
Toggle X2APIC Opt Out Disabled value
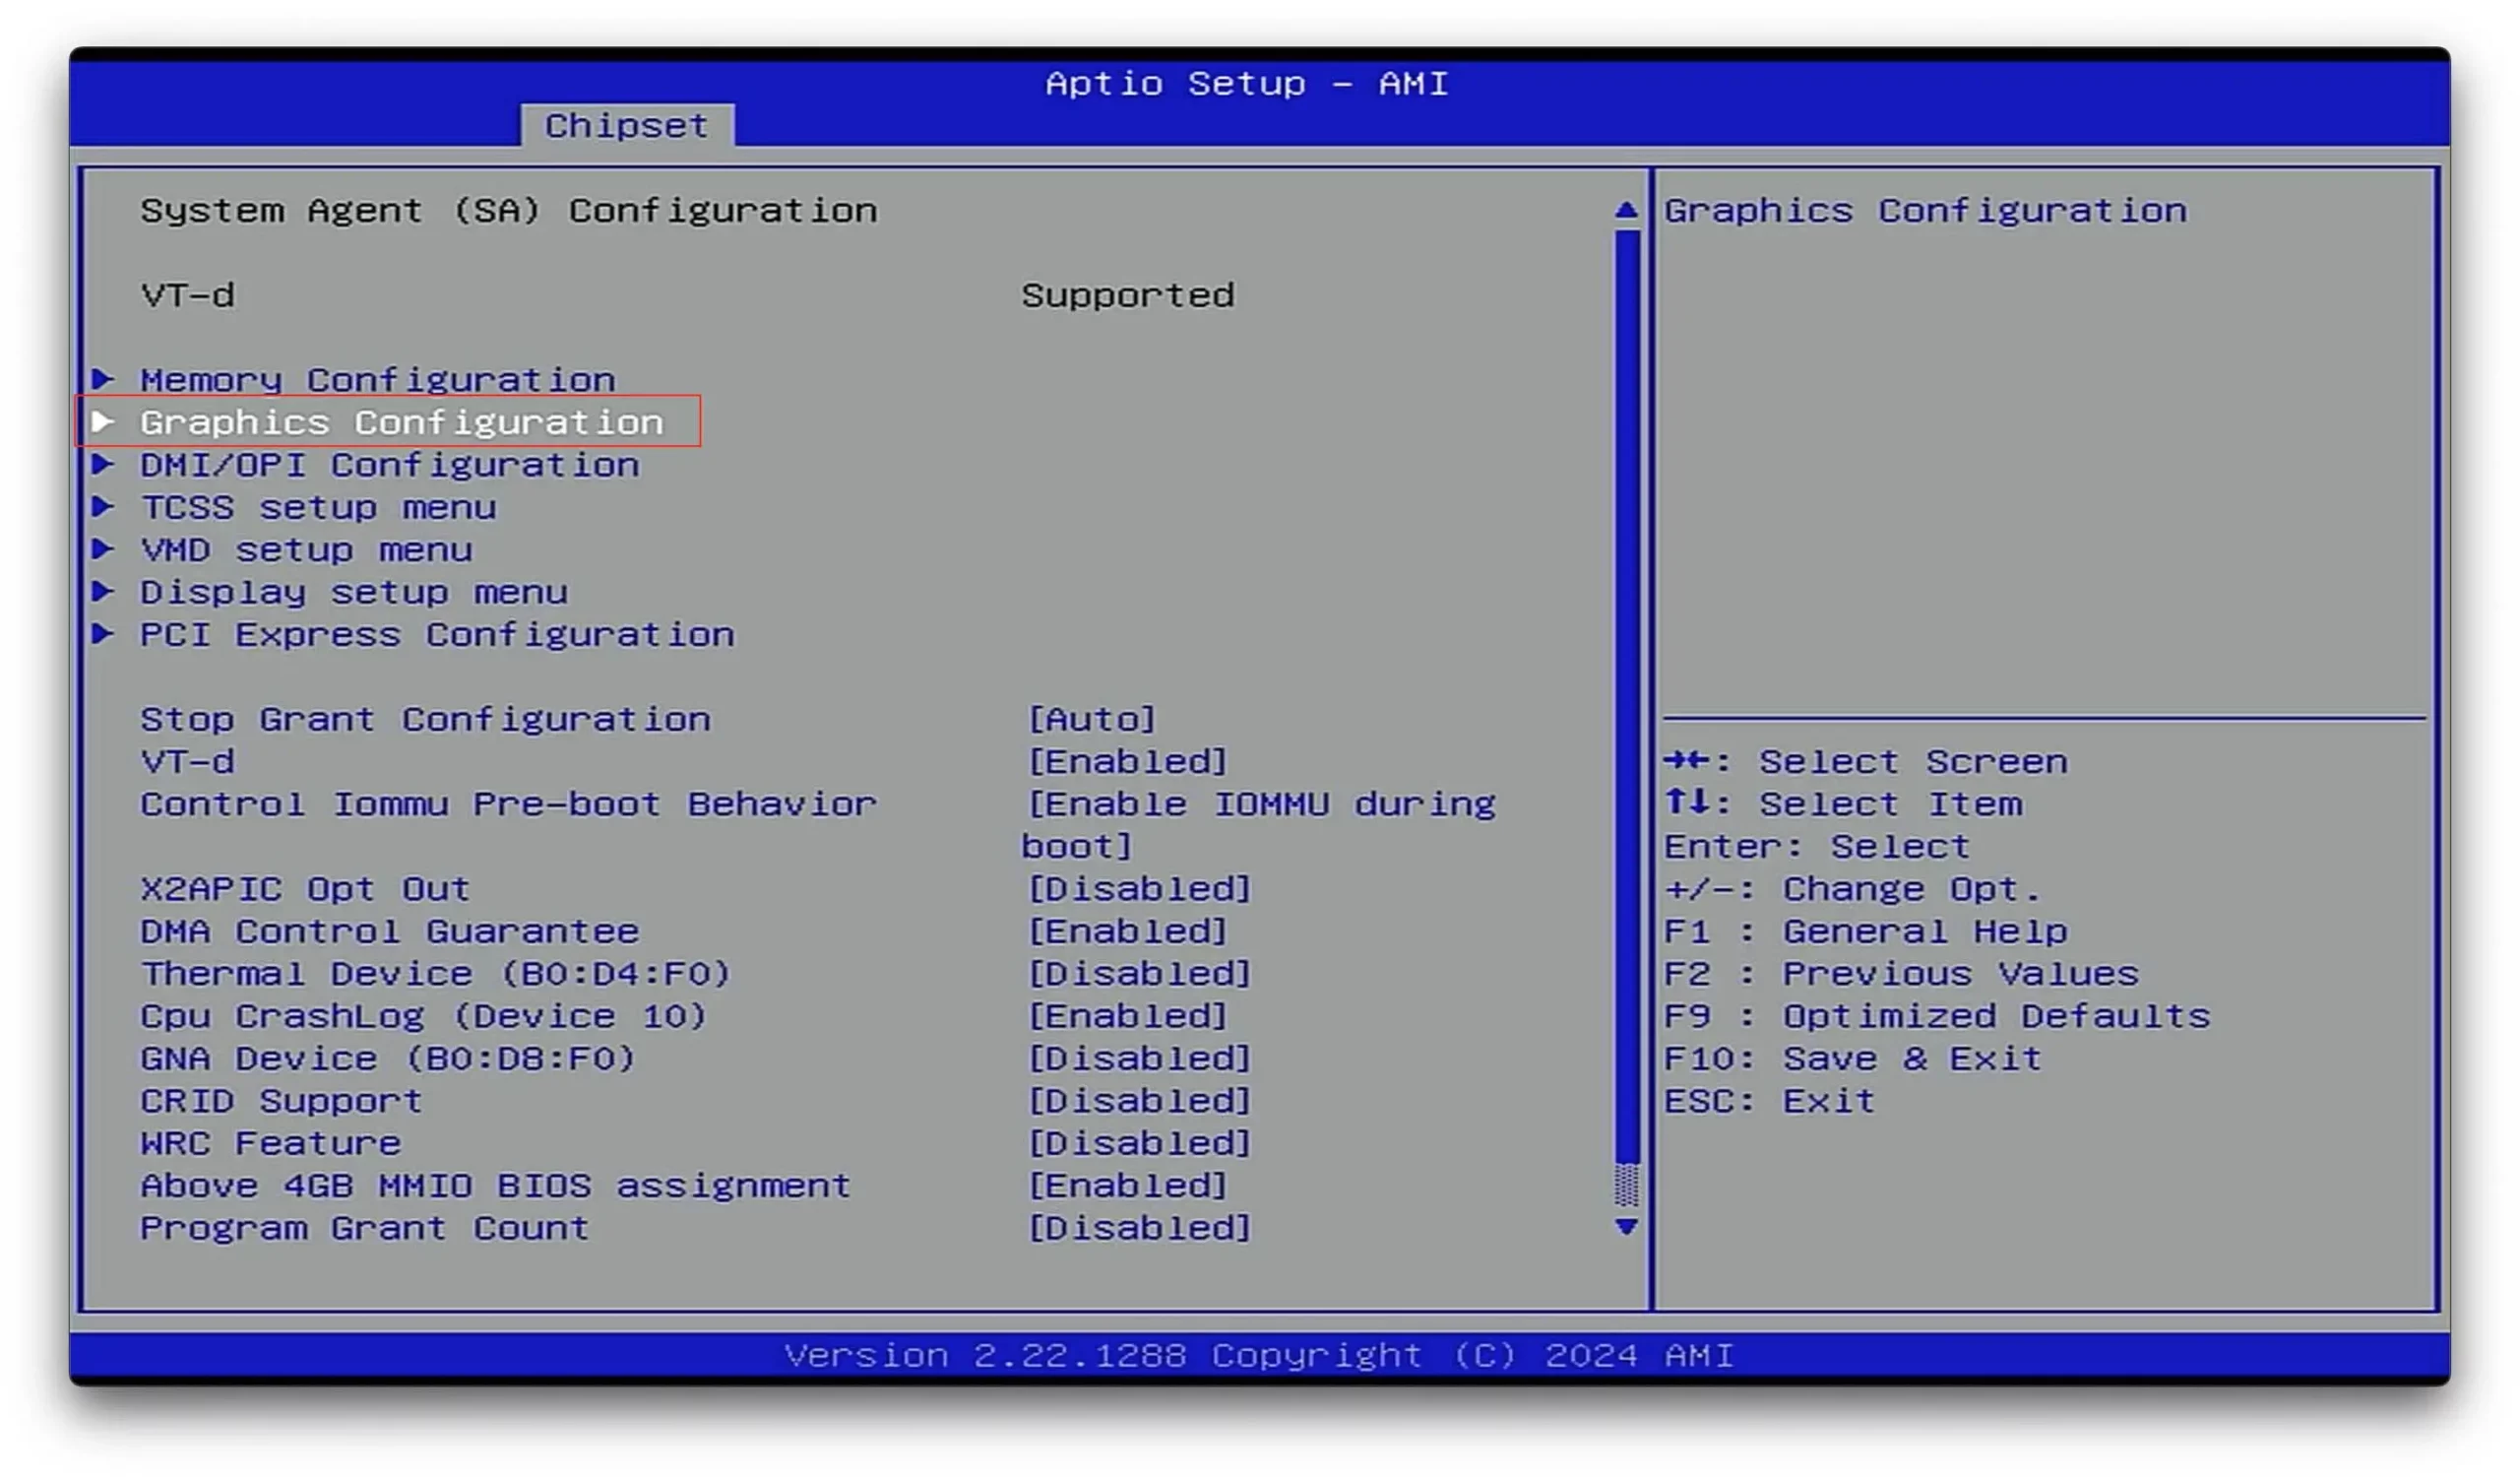pos(1139,889)
